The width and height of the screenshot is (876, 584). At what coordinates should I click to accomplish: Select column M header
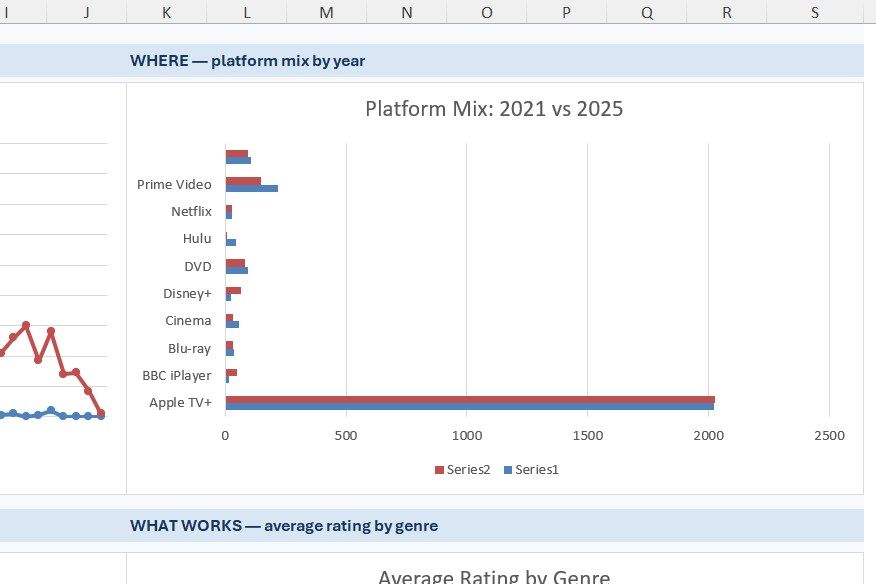point(326,12)
